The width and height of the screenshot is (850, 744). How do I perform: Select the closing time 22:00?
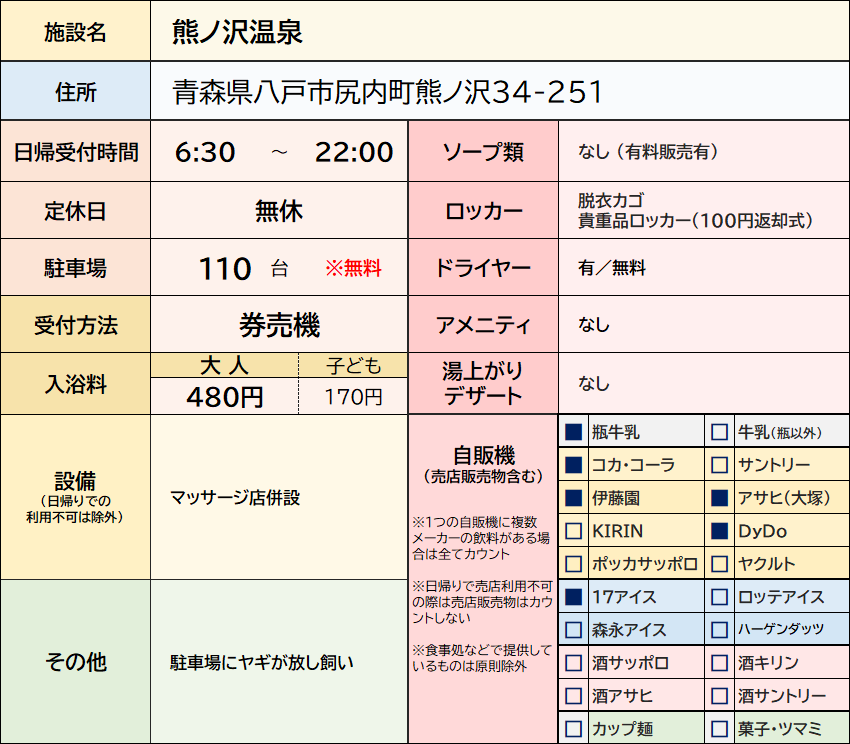click(x=354, y=152)
